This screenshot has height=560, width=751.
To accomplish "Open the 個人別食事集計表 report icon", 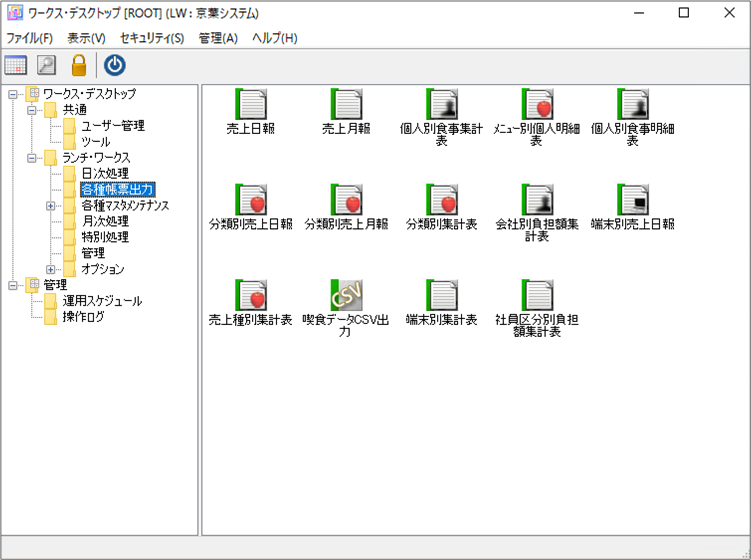I will click(441, 105).
